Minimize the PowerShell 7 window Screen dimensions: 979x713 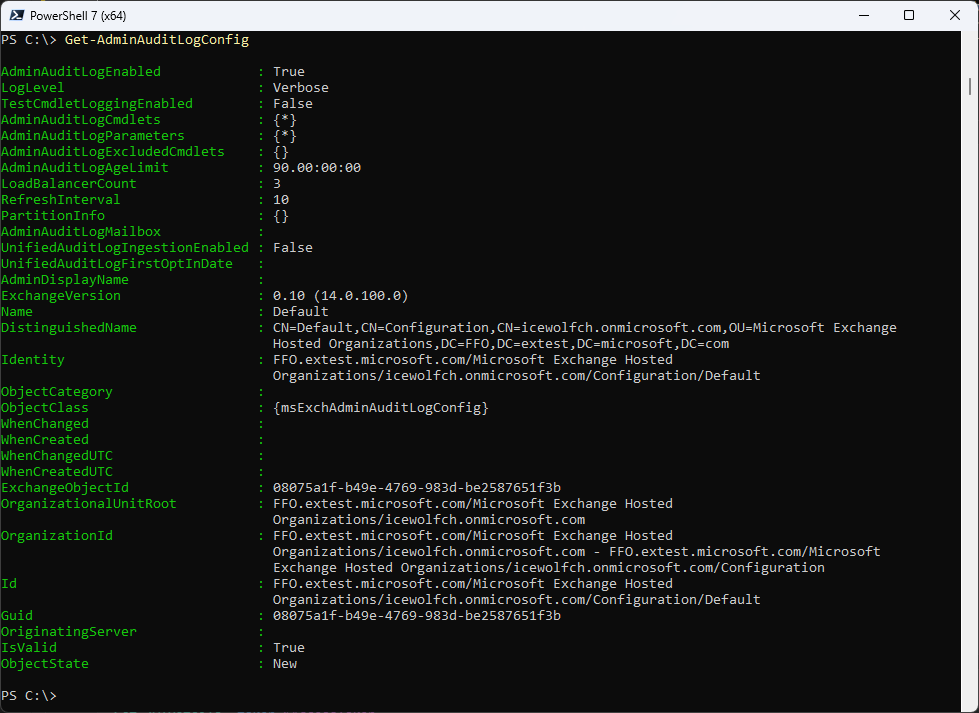[864, 16]
